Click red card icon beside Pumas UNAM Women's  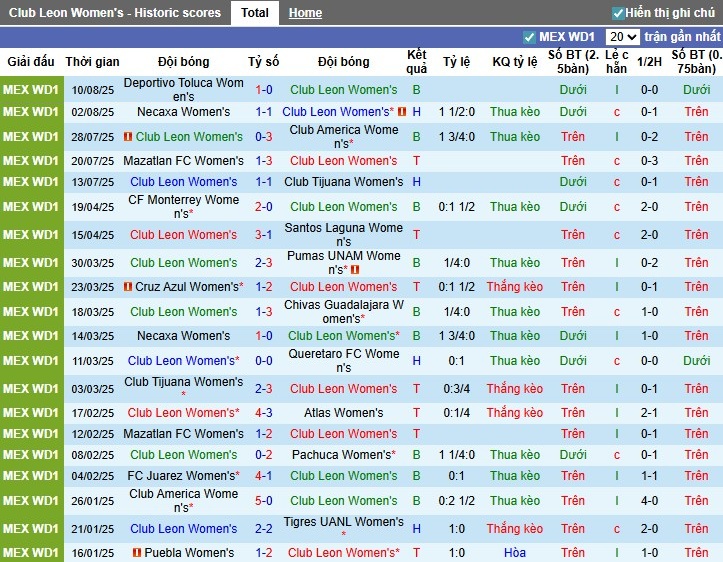click(355, 270)
